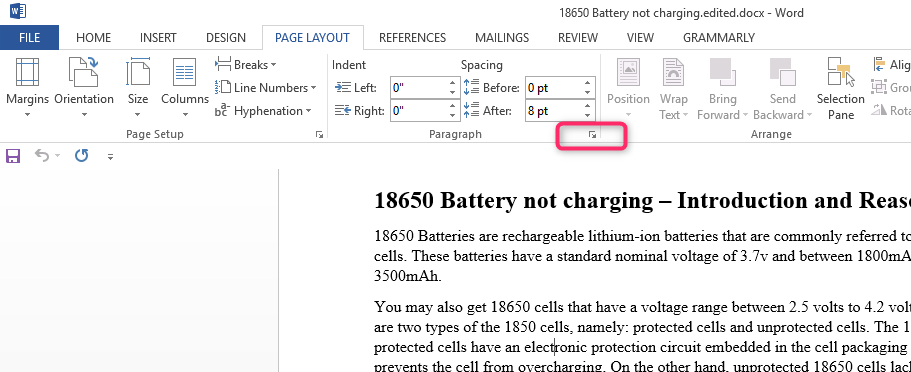Click the Bring Forward button
The height and width of the screenshot is (372, 911).
[723, 88]
